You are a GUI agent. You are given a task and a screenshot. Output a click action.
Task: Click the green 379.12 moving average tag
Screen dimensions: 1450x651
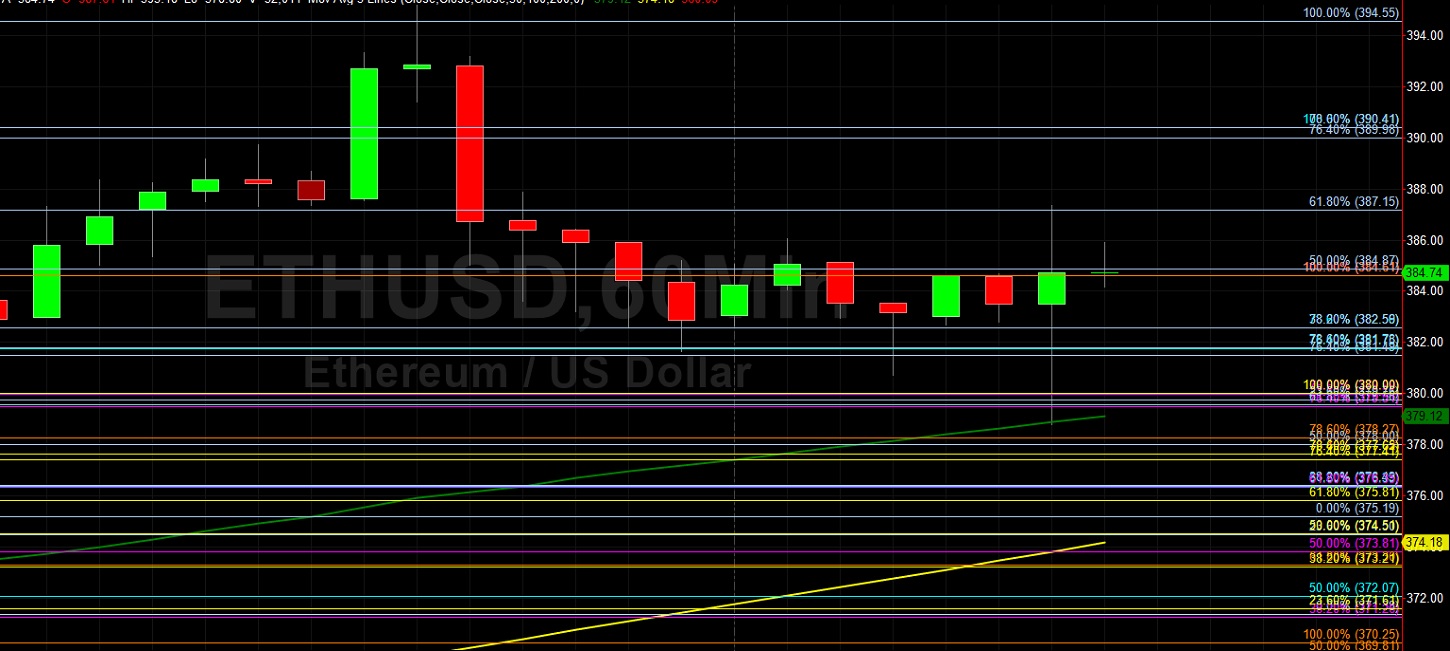[1425, 416]
